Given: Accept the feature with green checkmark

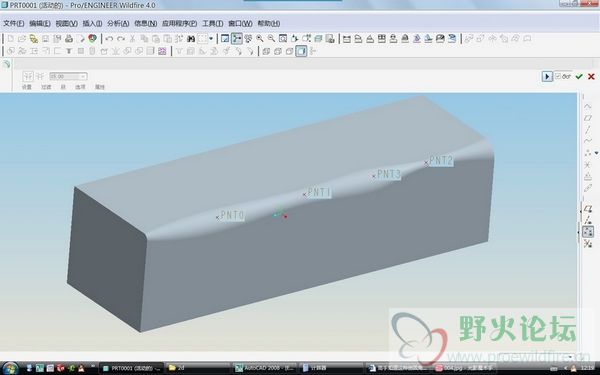Looking at the screenshot, I should coord(579,77).
